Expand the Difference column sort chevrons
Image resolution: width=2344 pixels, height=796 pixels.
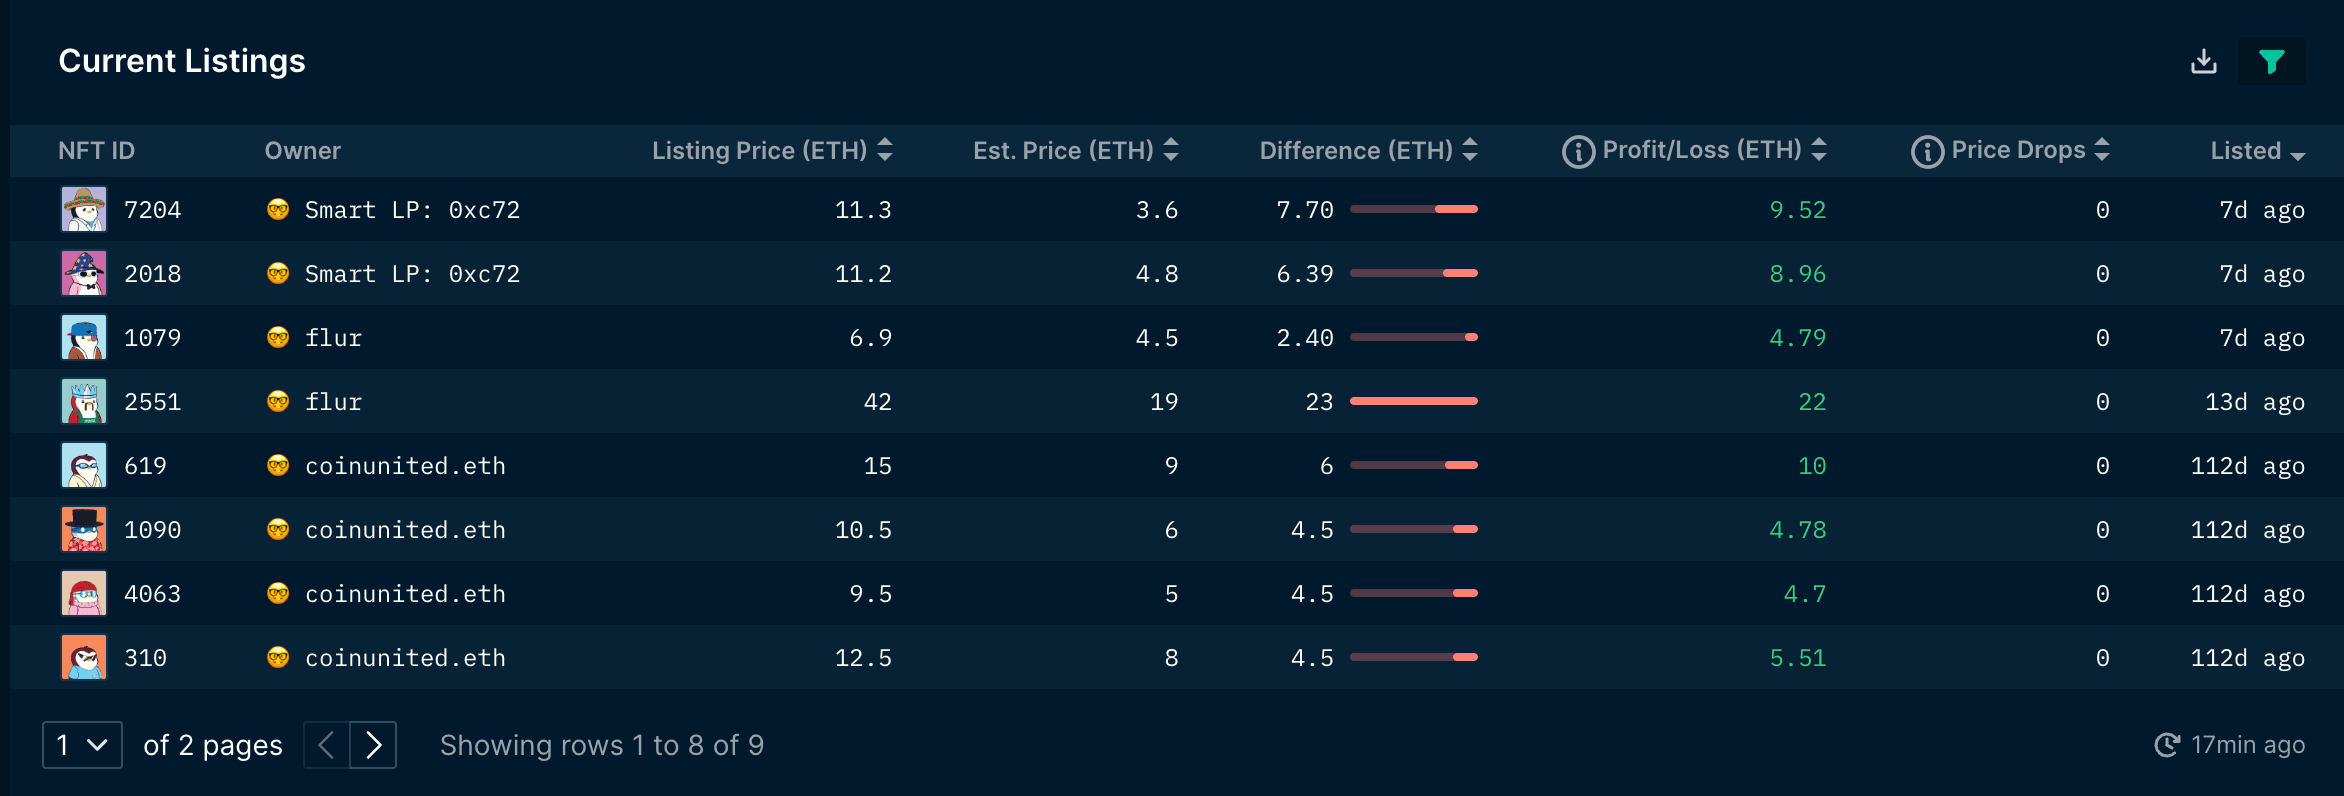pos(1468,150)
